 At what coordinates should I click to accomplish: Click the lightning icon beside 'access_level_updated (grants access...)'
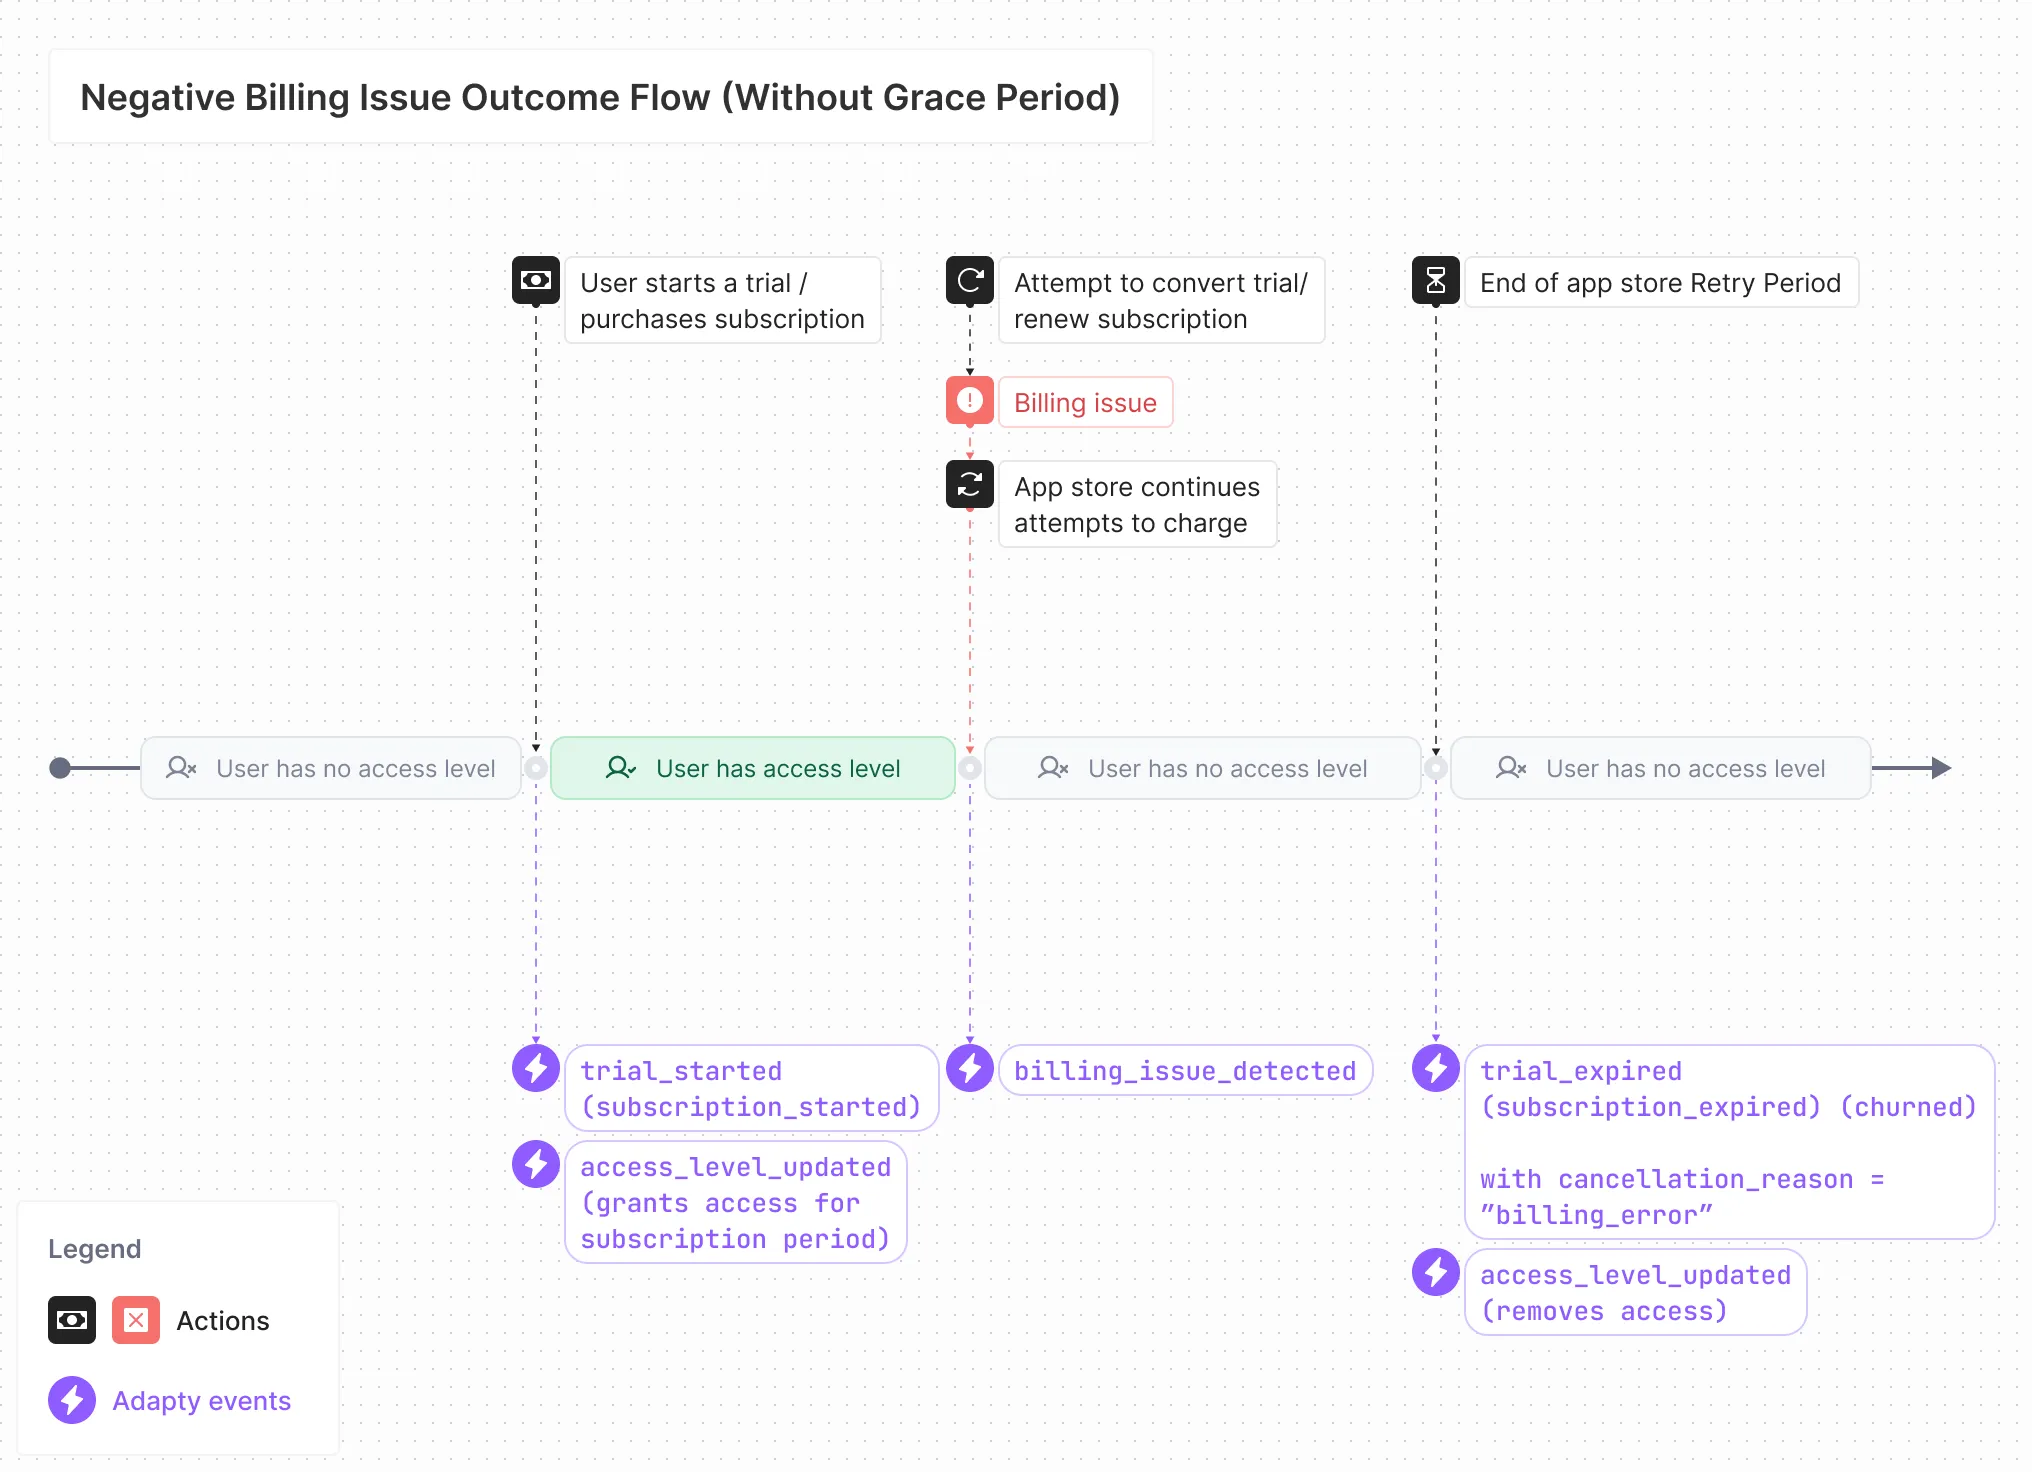point(535,1164)
